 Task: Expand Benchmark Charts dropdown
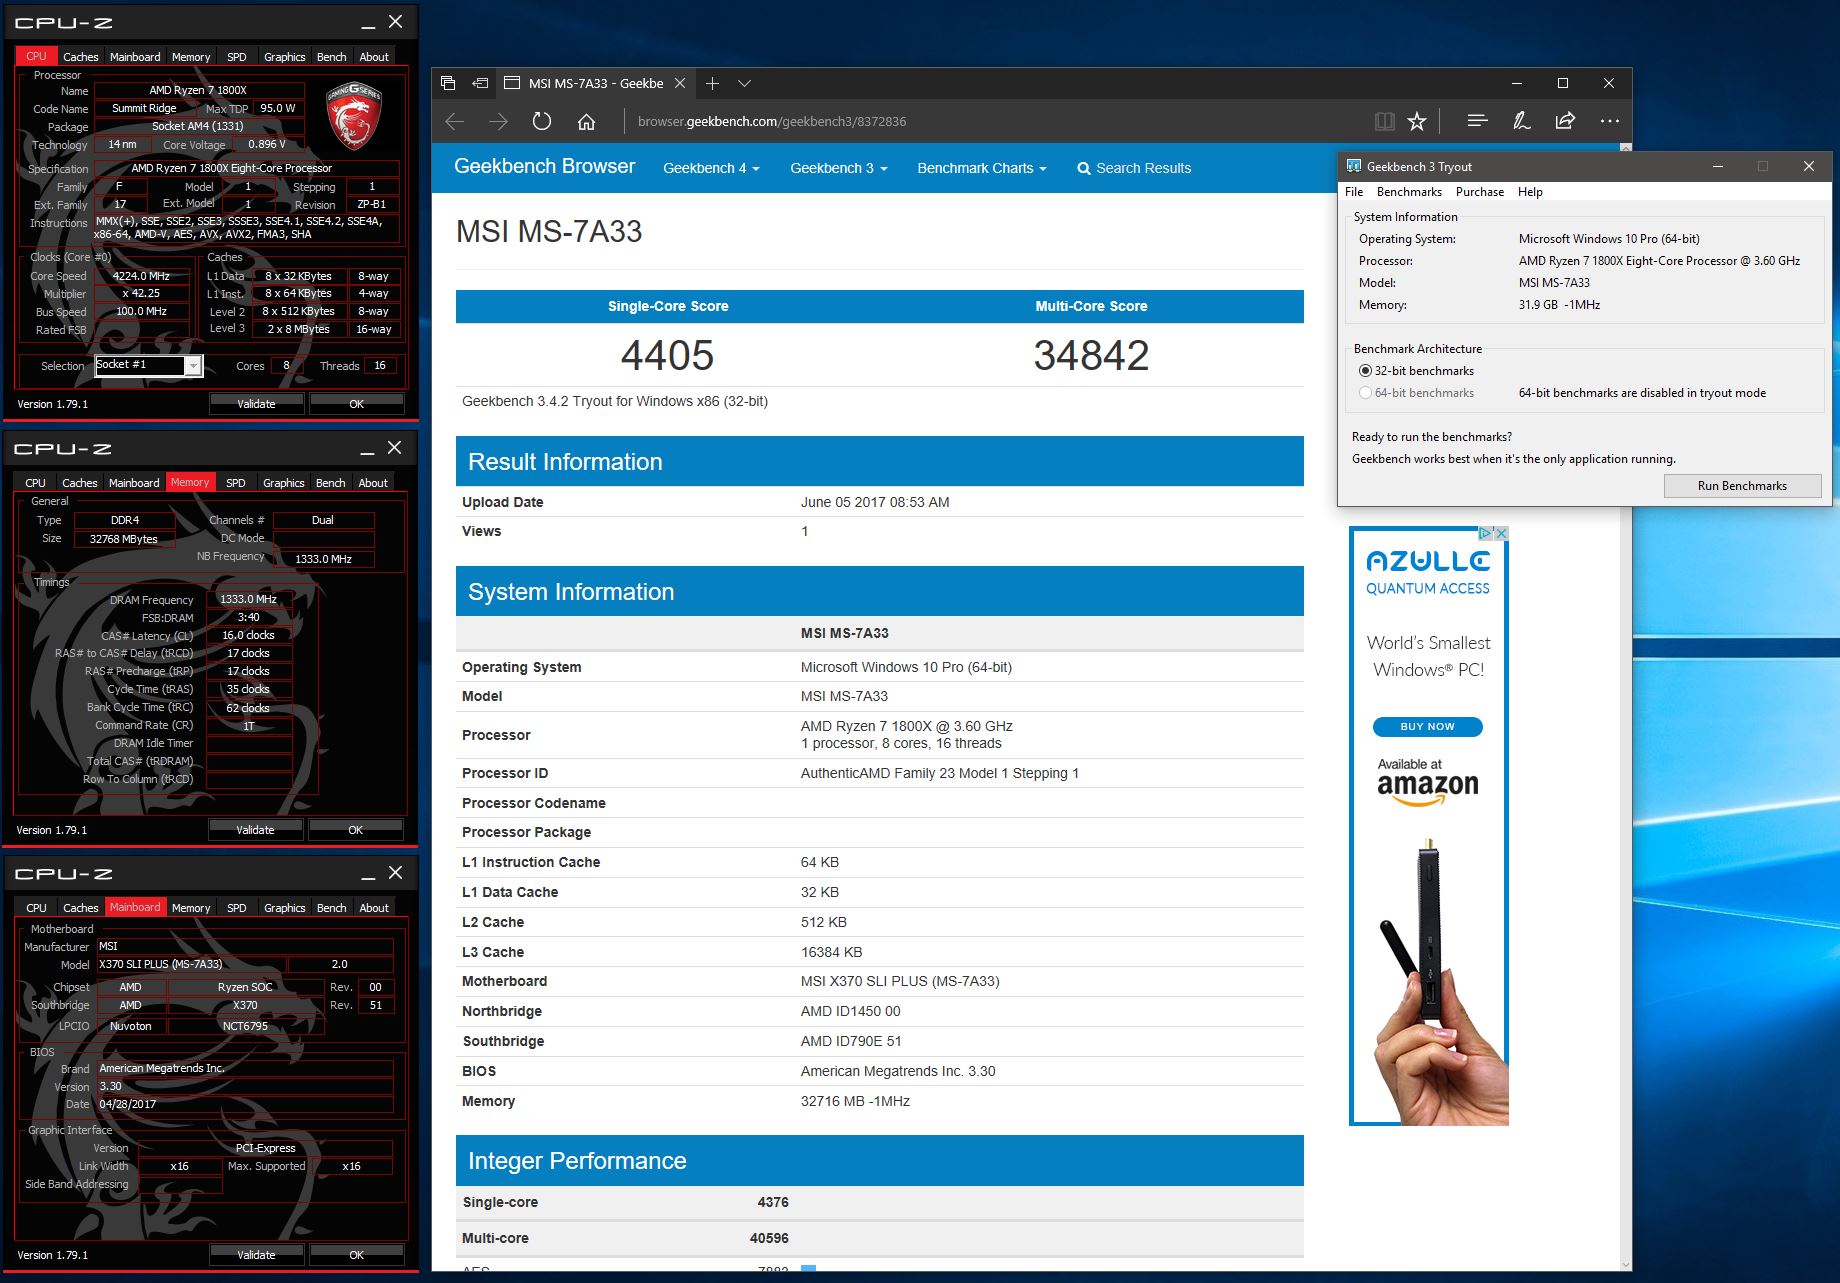[981, 168]
